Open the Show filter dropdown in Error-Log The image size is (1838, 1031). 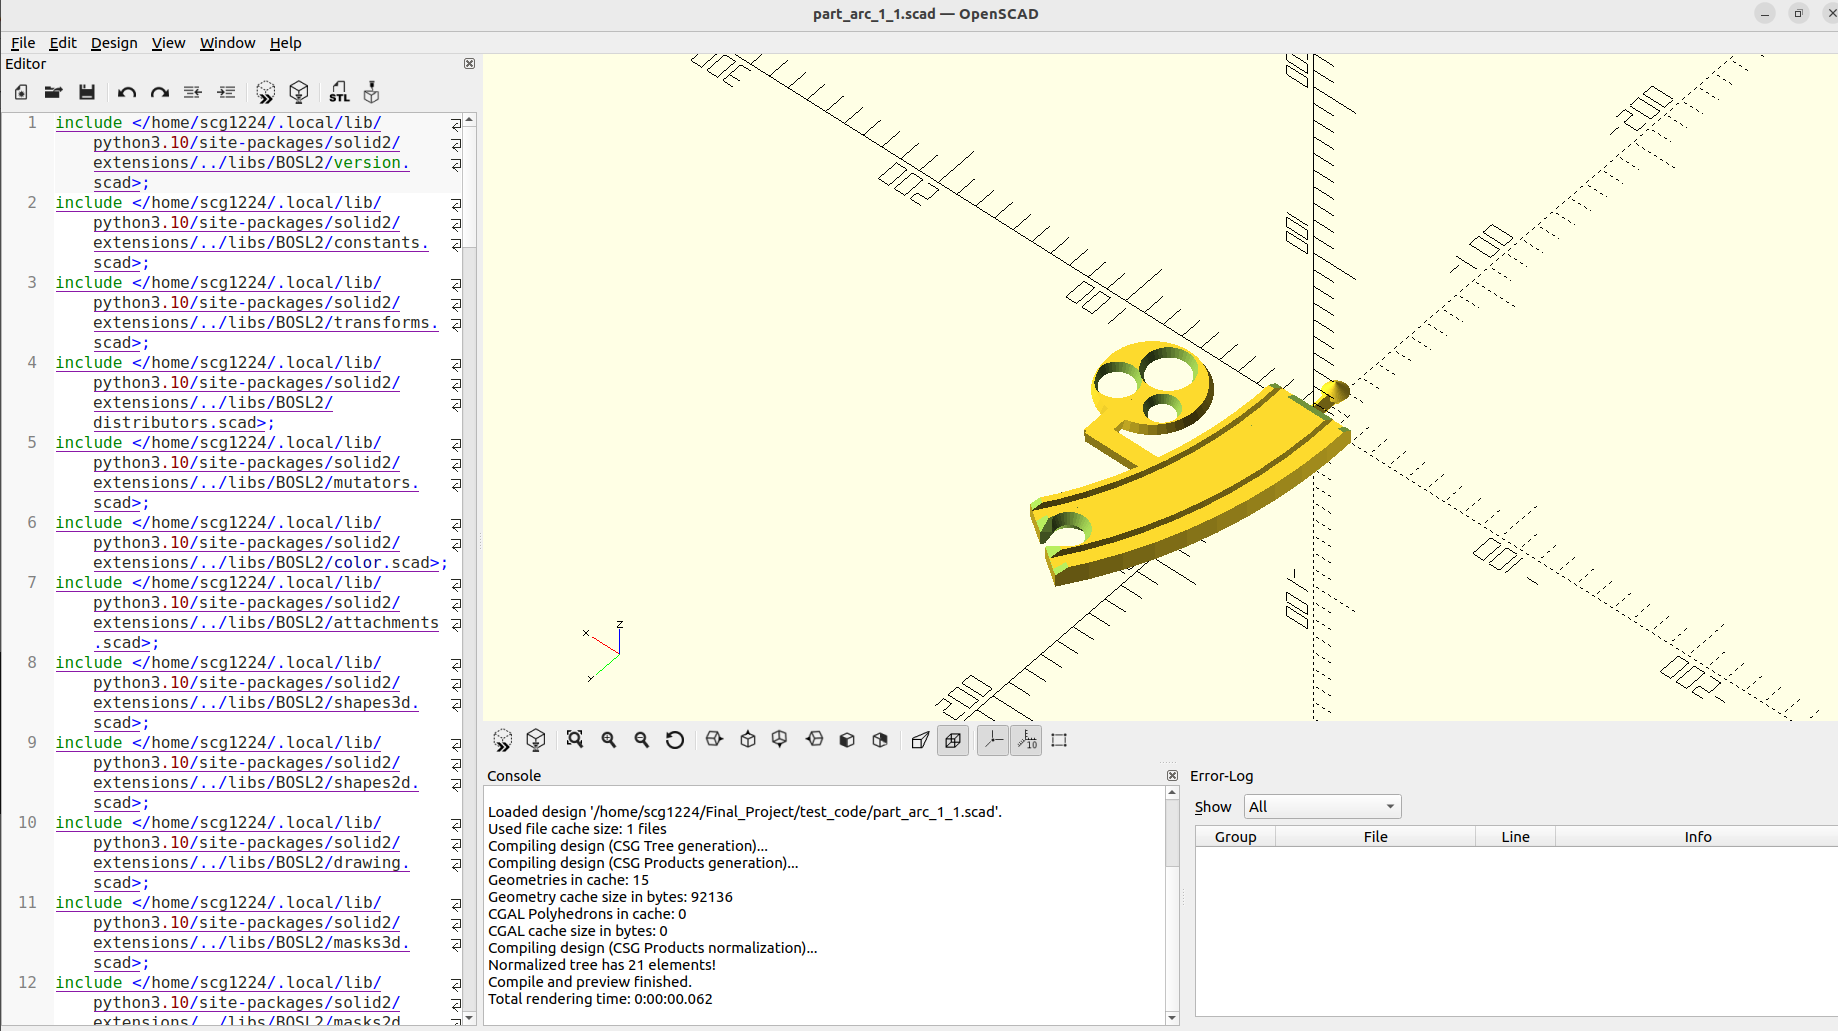[1322, 807]
